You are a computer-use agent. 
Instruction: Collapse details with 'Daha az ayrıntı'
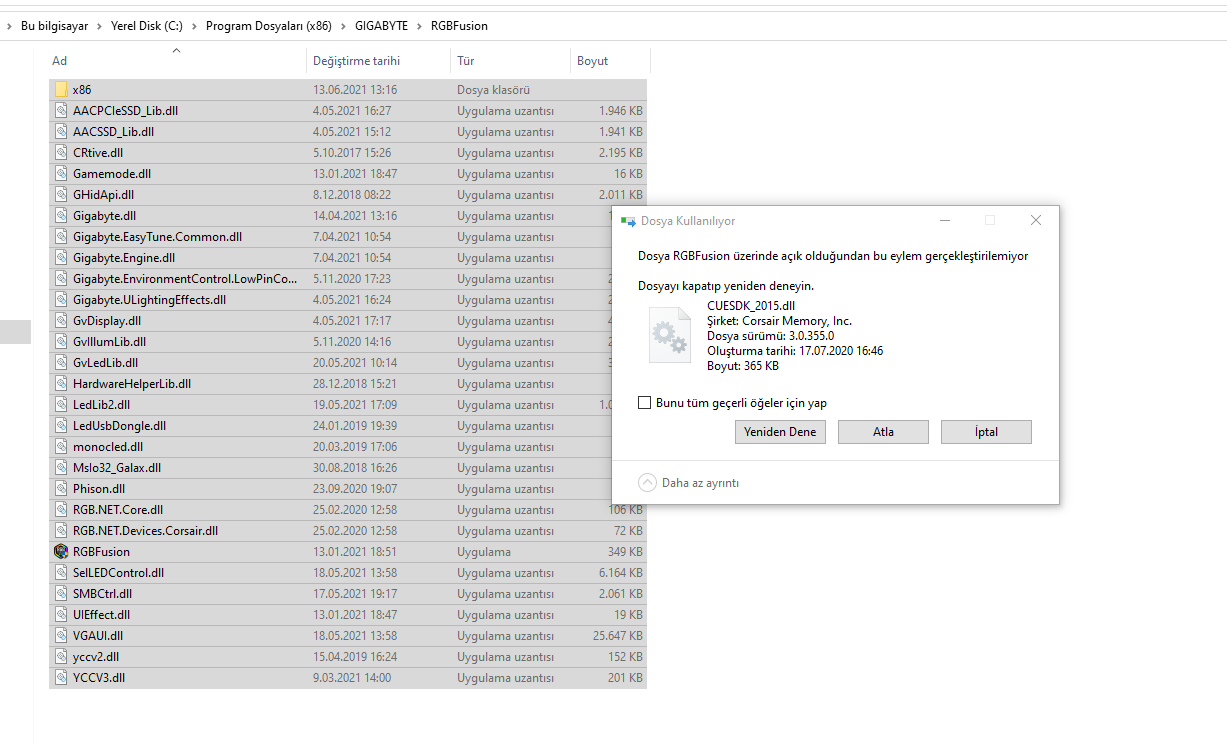click(x=689, y=483)
